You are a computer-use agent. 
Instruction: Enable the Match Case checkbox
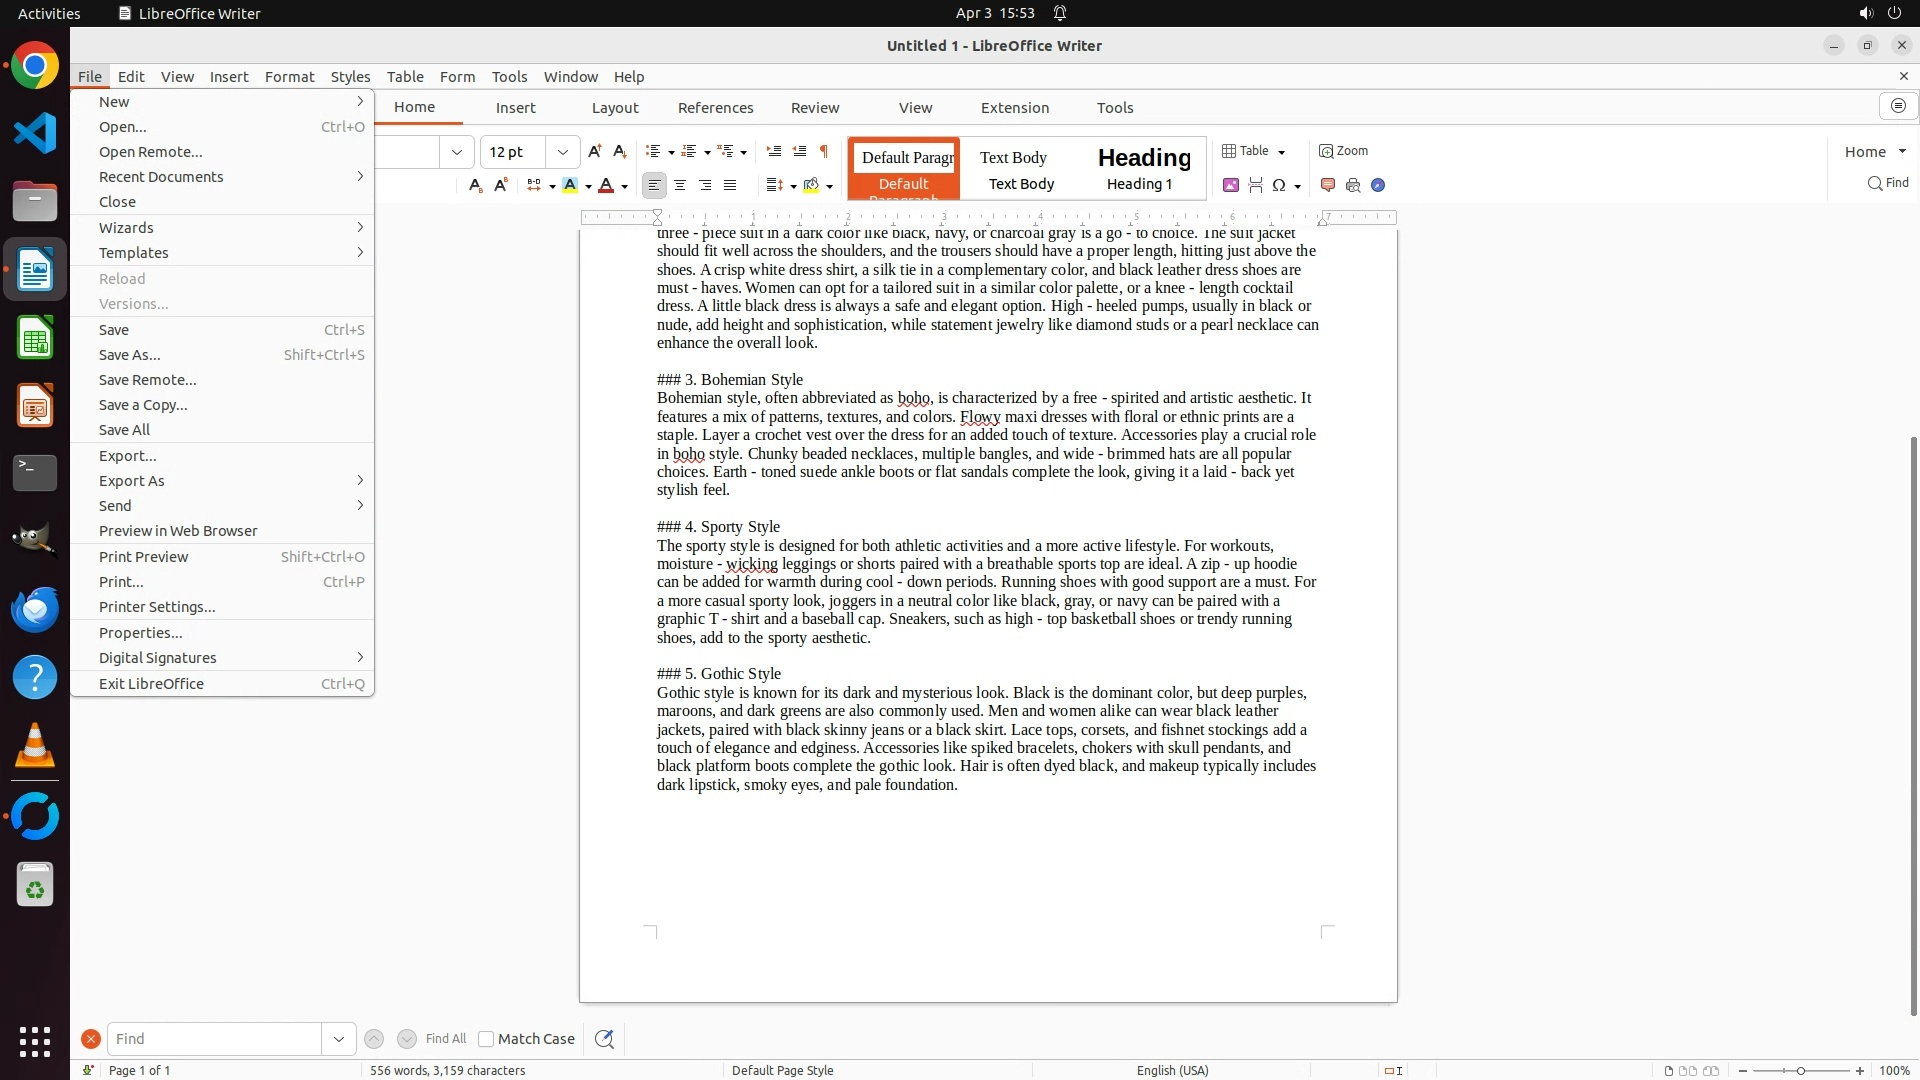486,1039
